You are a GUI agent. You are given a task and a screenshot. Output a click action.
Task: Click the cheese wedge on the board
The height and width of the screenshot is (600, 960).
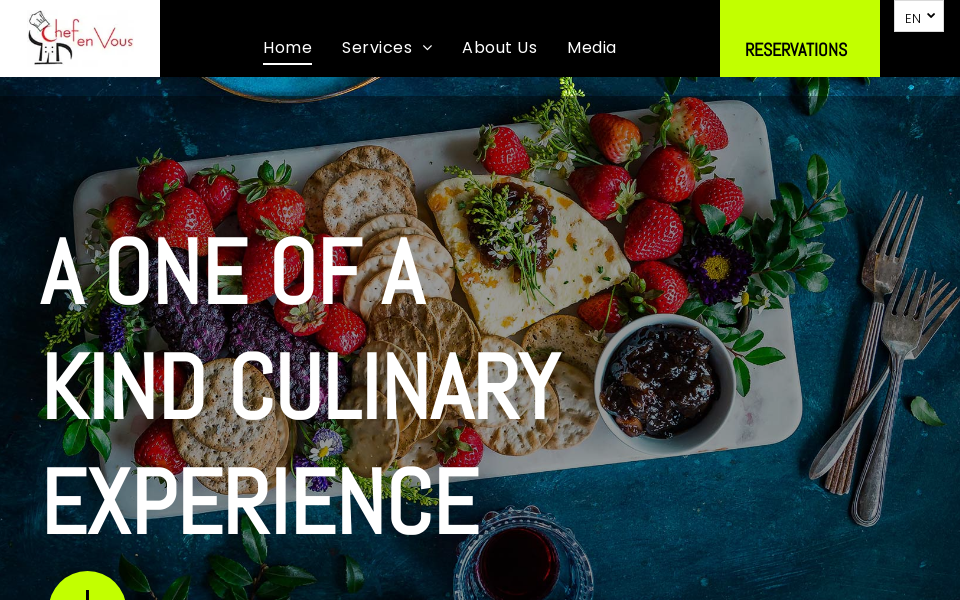(x=527, y=252)
